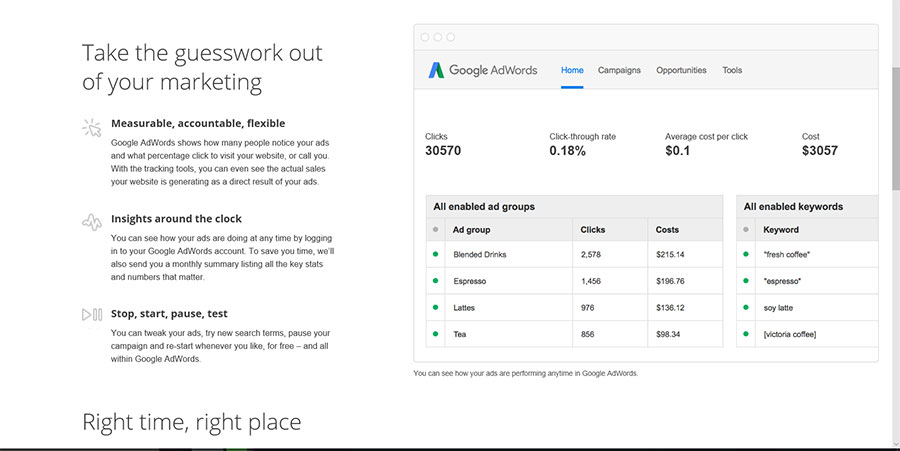Click the $196.76 cost value
This screenshot has height=451, width=900.
pyautogui.click(x=670, y=281)
